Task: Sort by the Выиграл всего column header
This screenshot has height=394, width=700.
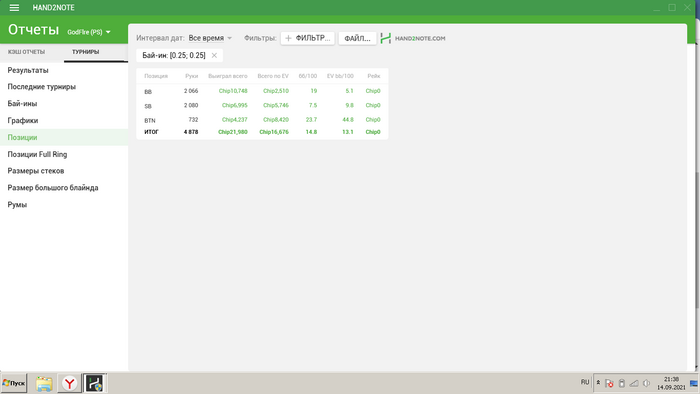Action: click(x=228, y=76)
